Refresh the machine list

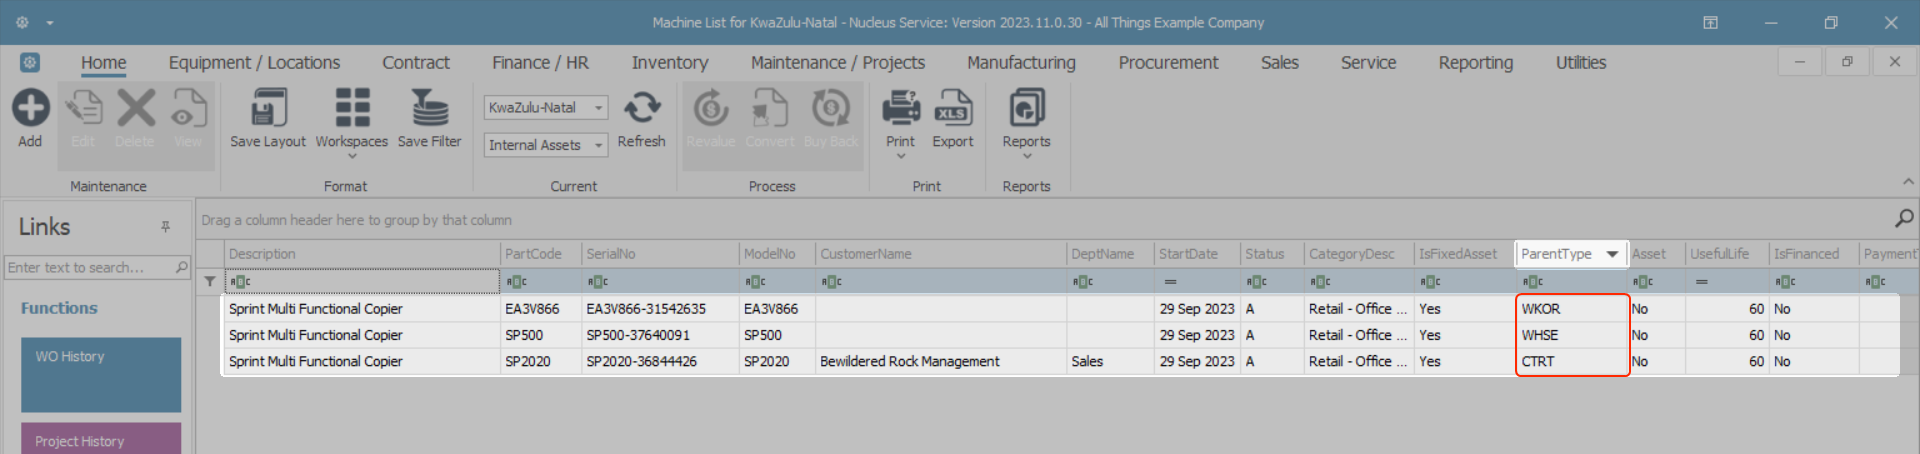641,109
